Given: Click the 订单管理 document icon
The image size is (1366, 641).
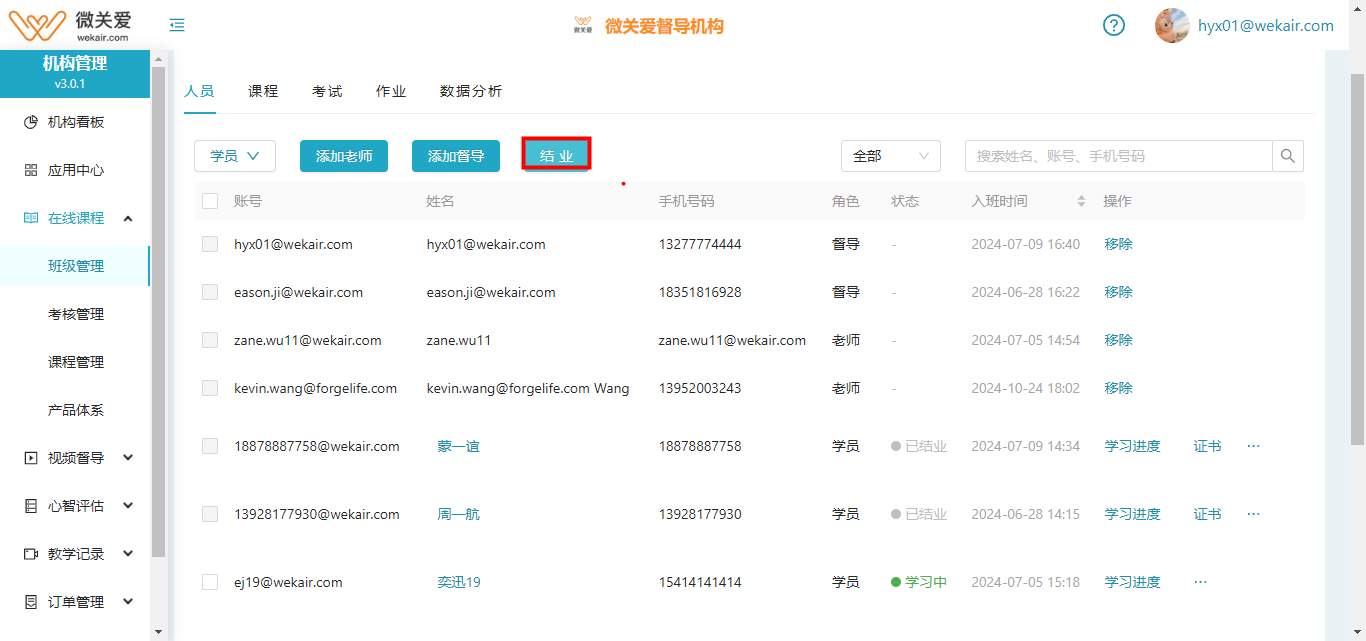Looking at the screenshot, I should [31, 602].
